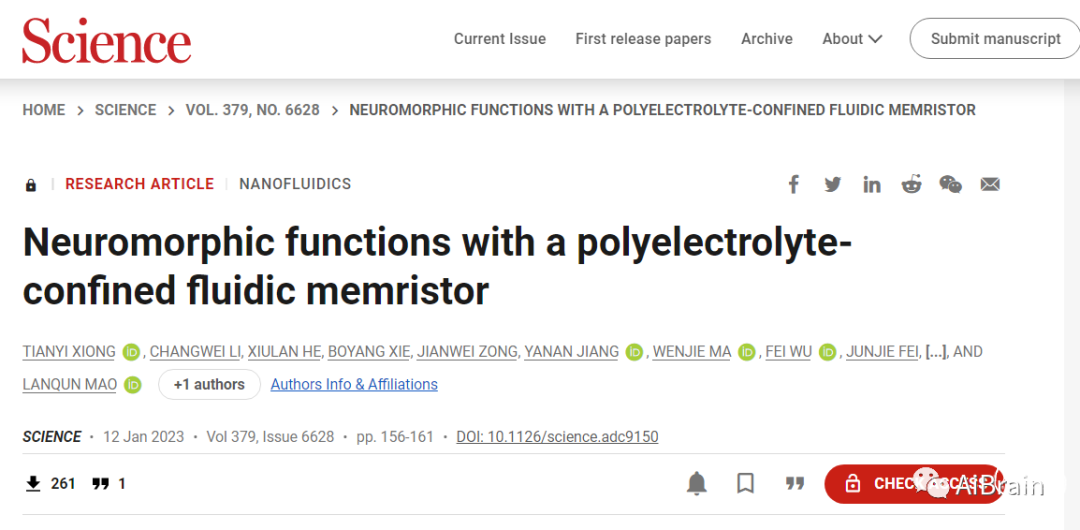The width and height of the screenshot is (1080, 530).
Task: Expand the +1 authors list
Action: click(209, 384)
